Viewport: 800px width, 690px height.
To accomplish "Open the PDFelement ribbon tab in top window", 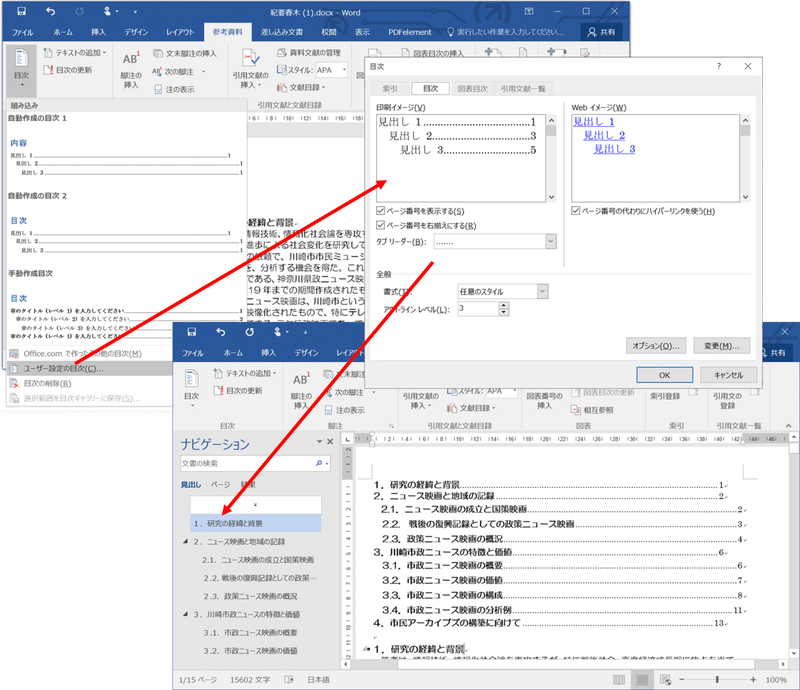I will click(x=409, y=32).
